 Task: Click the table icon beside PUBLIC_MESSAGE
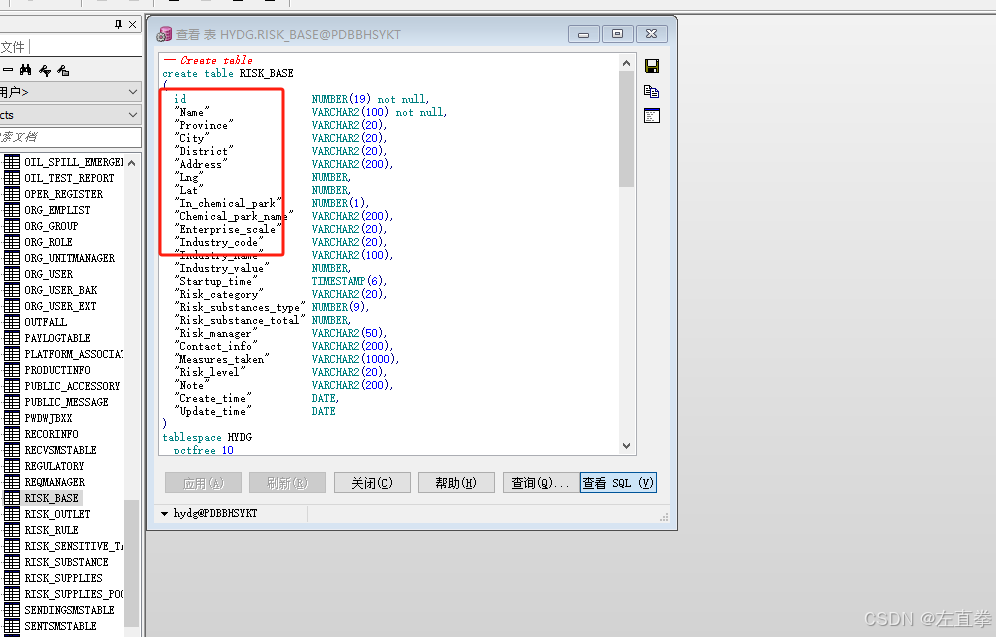coord(12,402)
